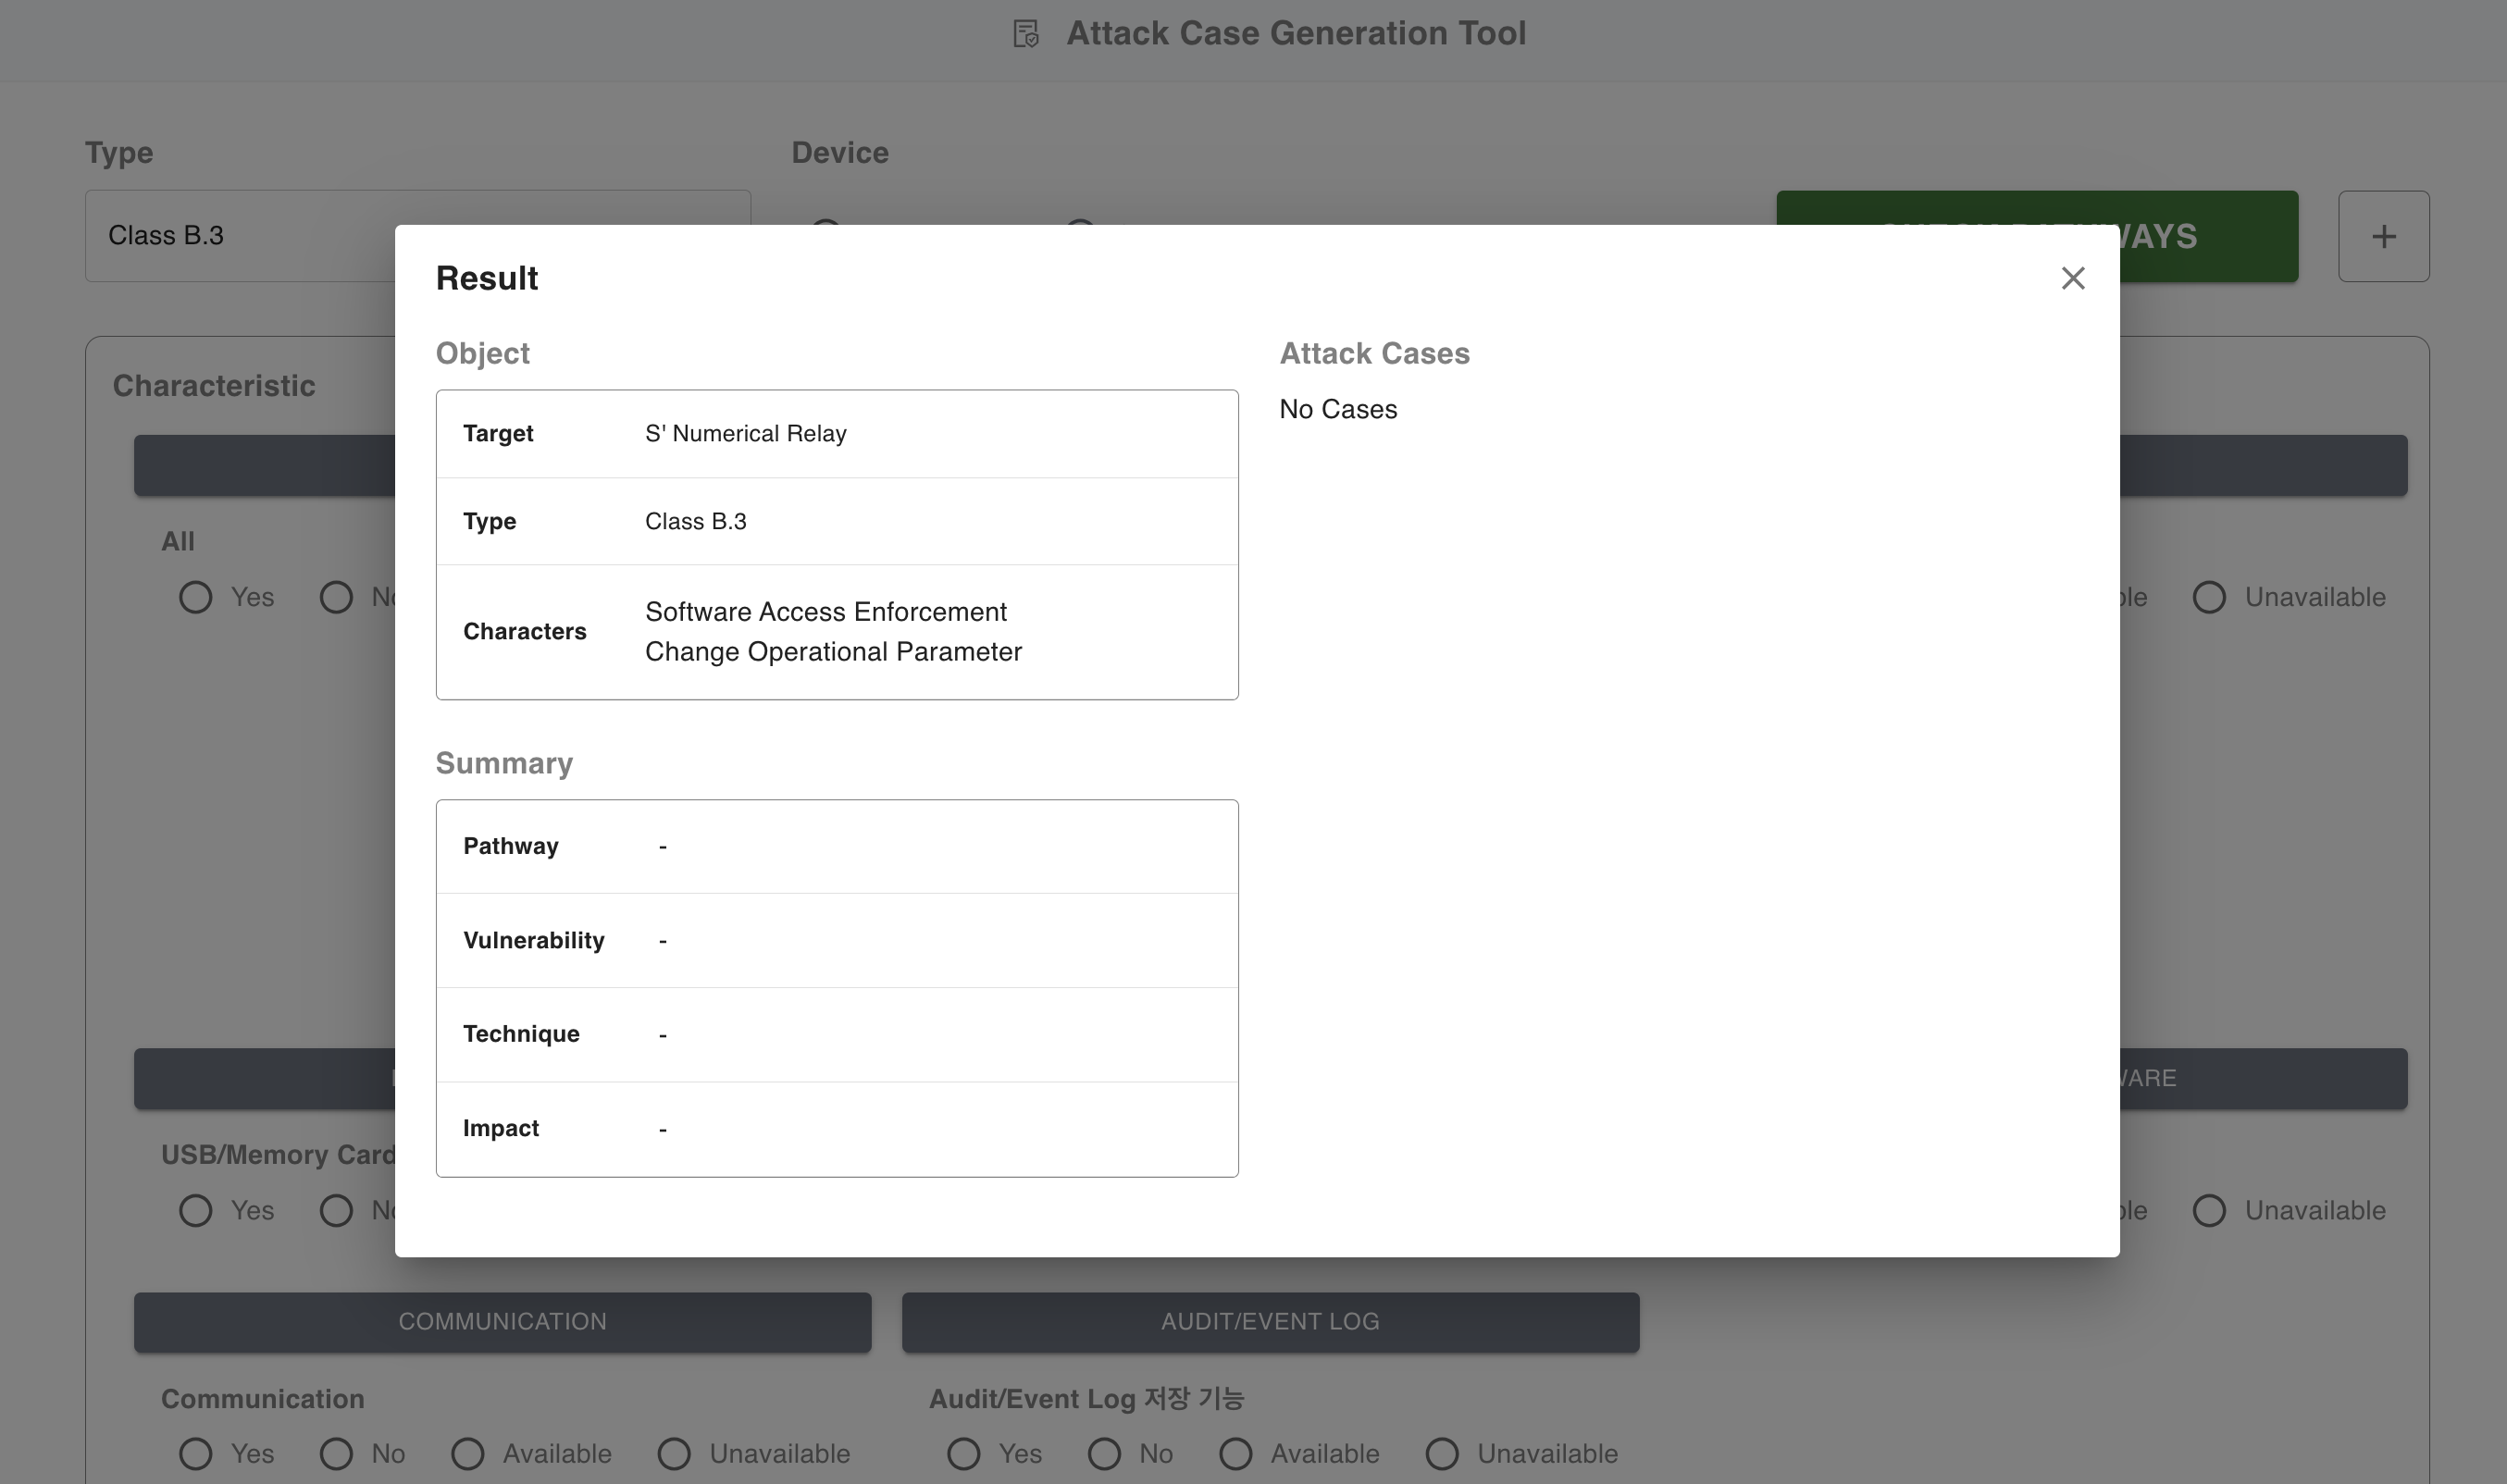This screenshot has height=1484, width=2507.
Task: Choose Available for Audit/Event Log storage
Action: pyautogui.click(x=1236, y=1453)
